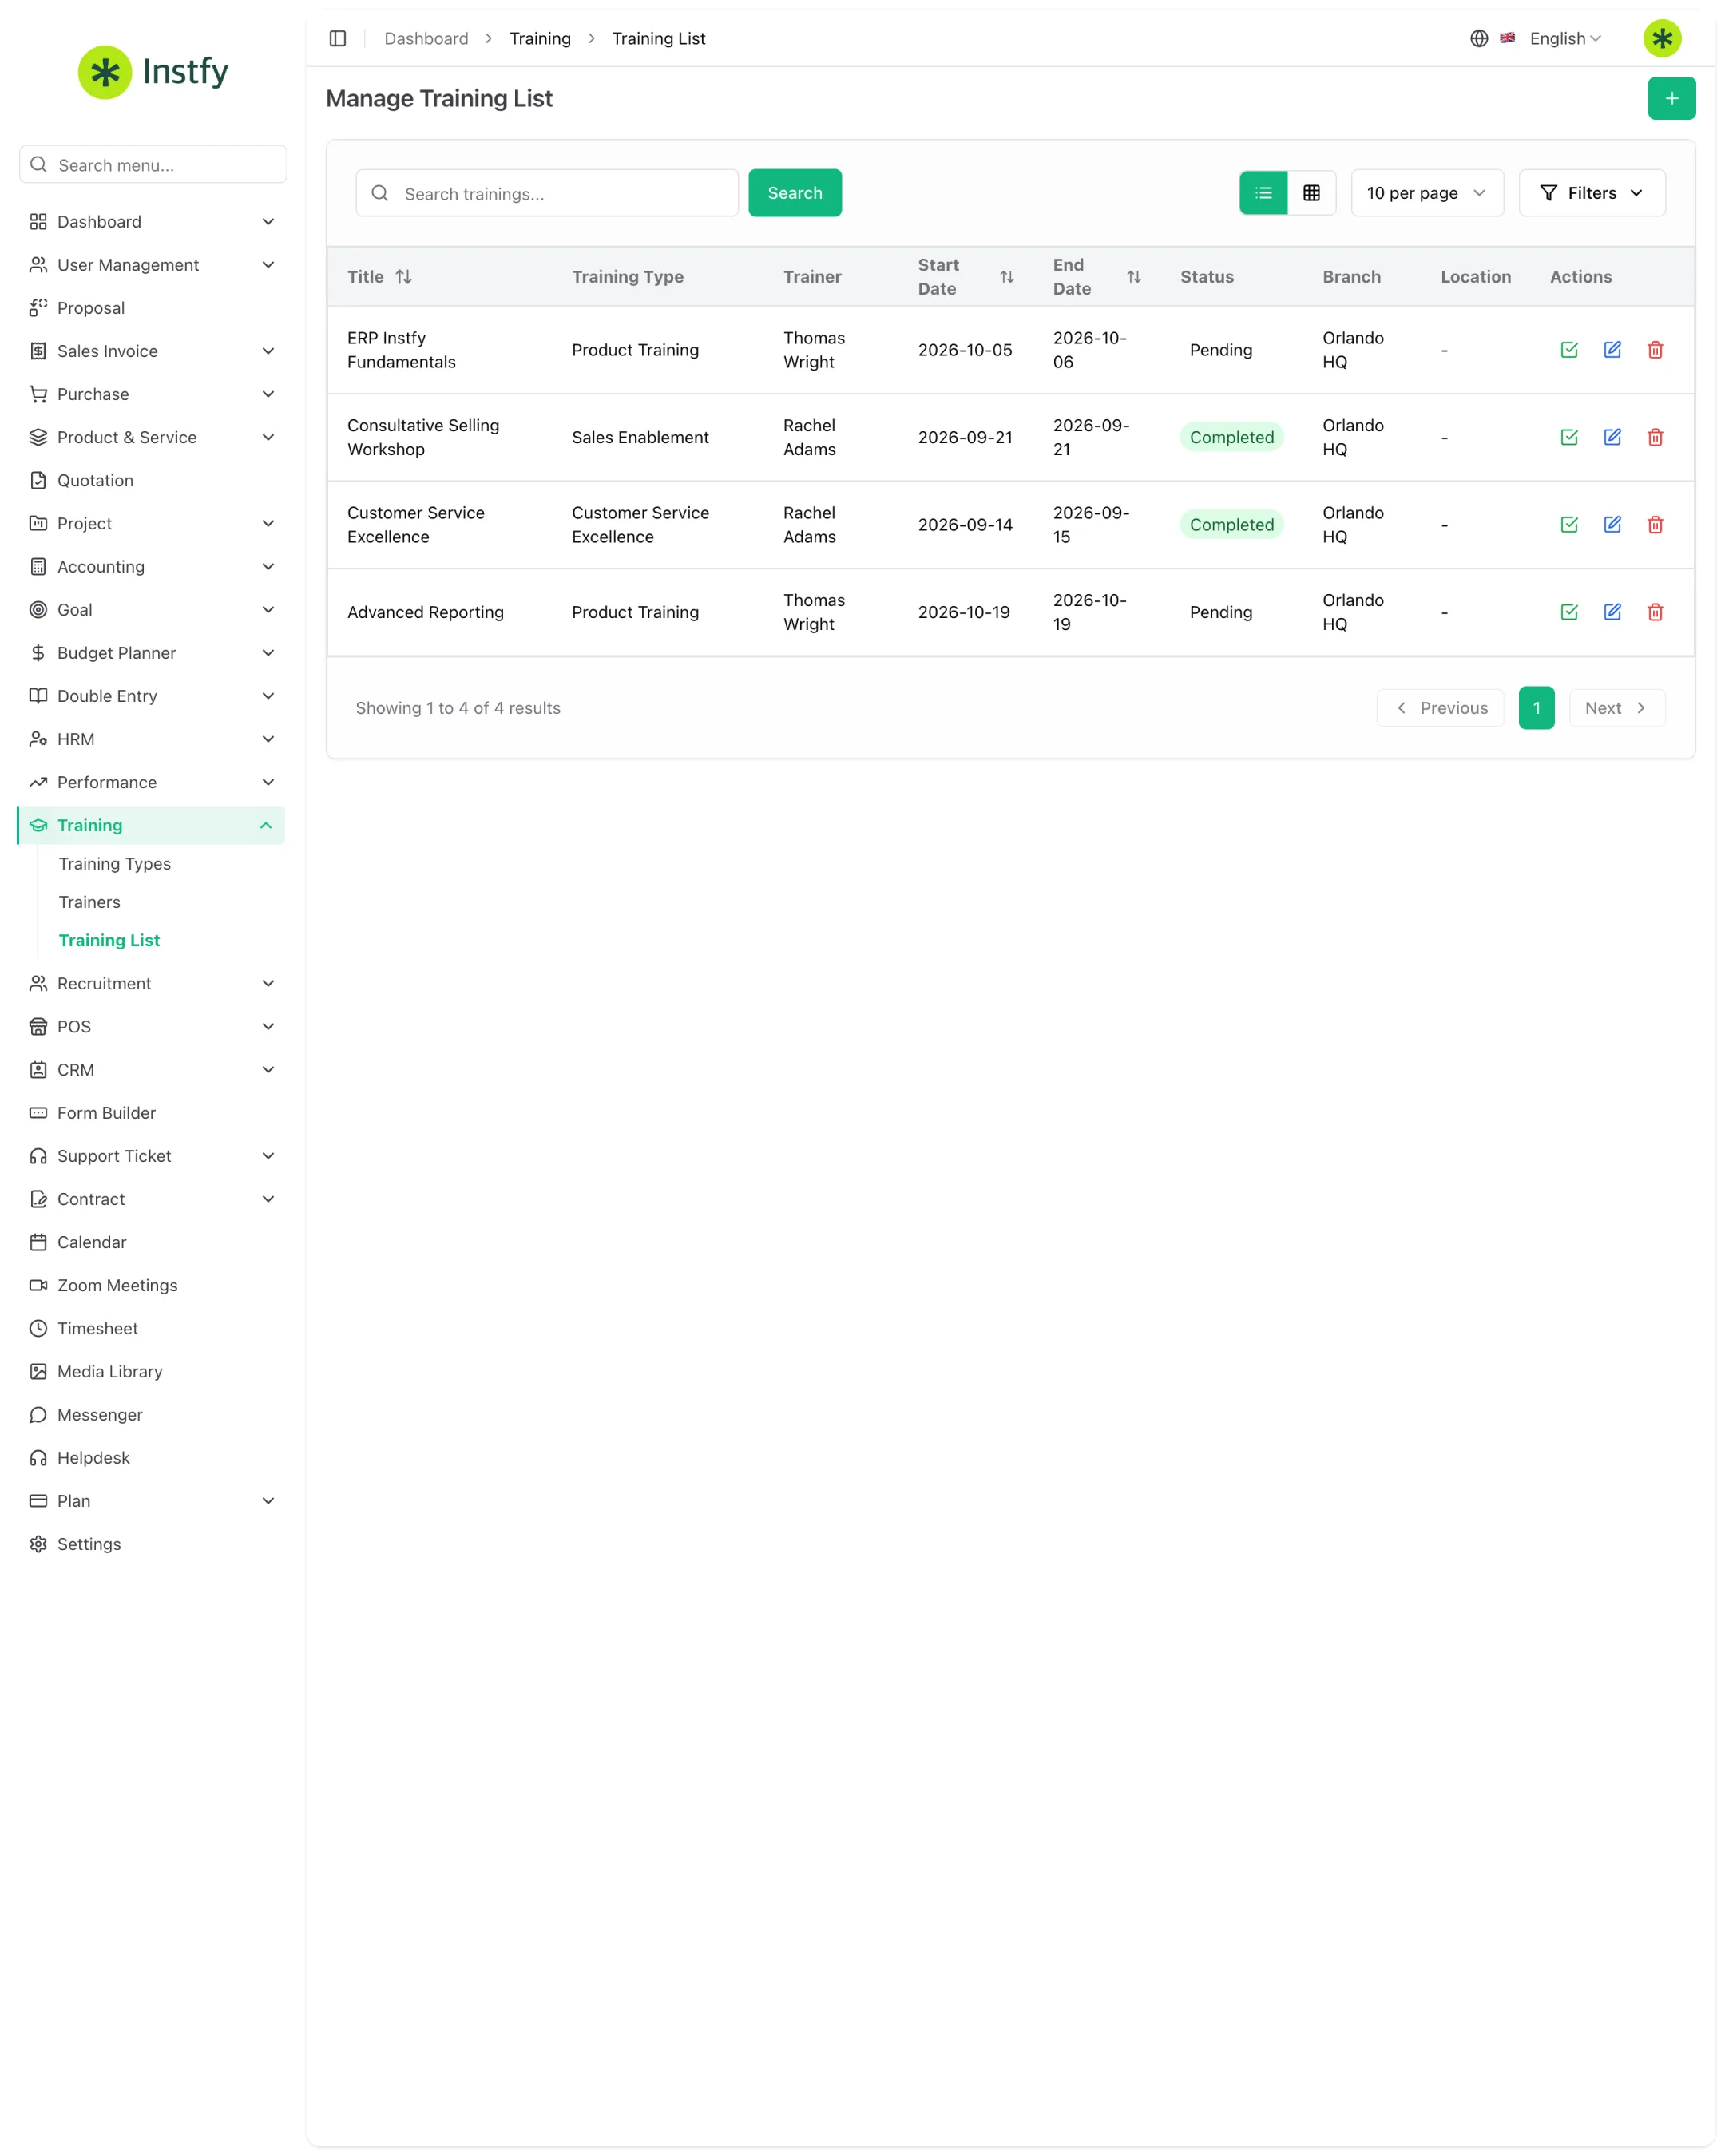This screenshot has width=1725, height=2156.
Task: Open the Calendar menu item
Action: pos(152,1242)
